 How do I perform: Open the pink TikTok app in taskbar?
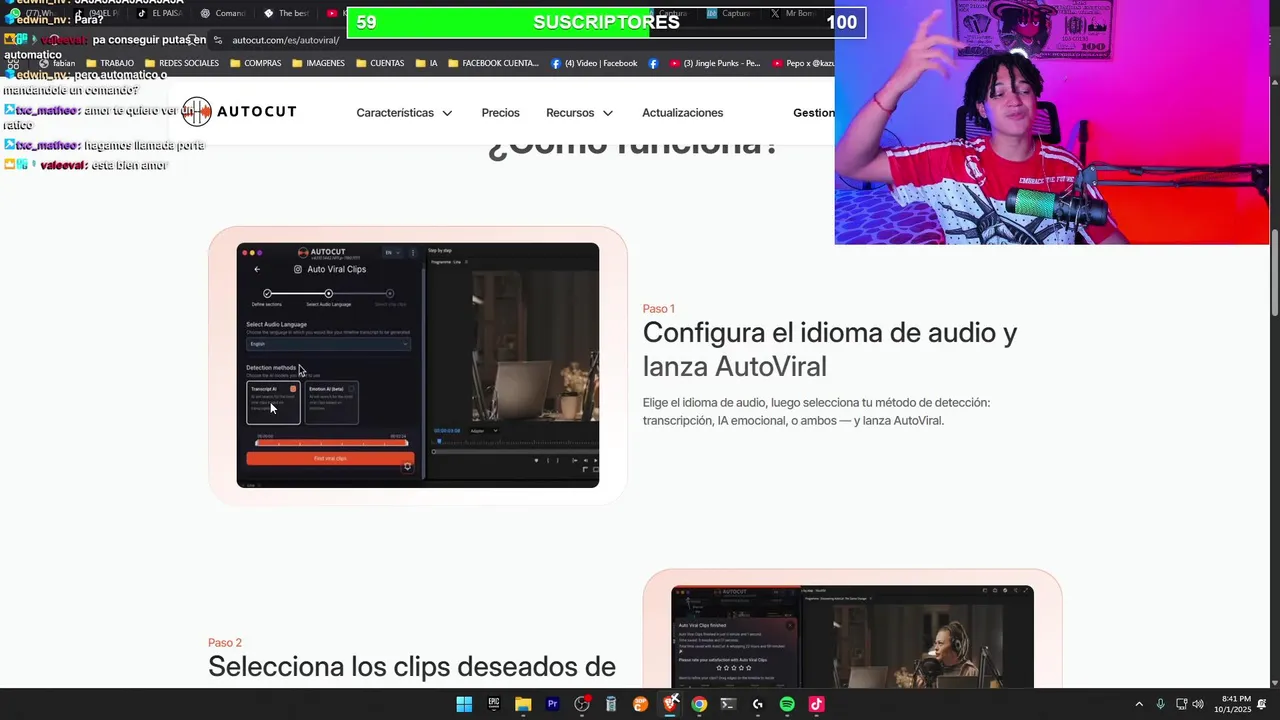click(816, 704)
